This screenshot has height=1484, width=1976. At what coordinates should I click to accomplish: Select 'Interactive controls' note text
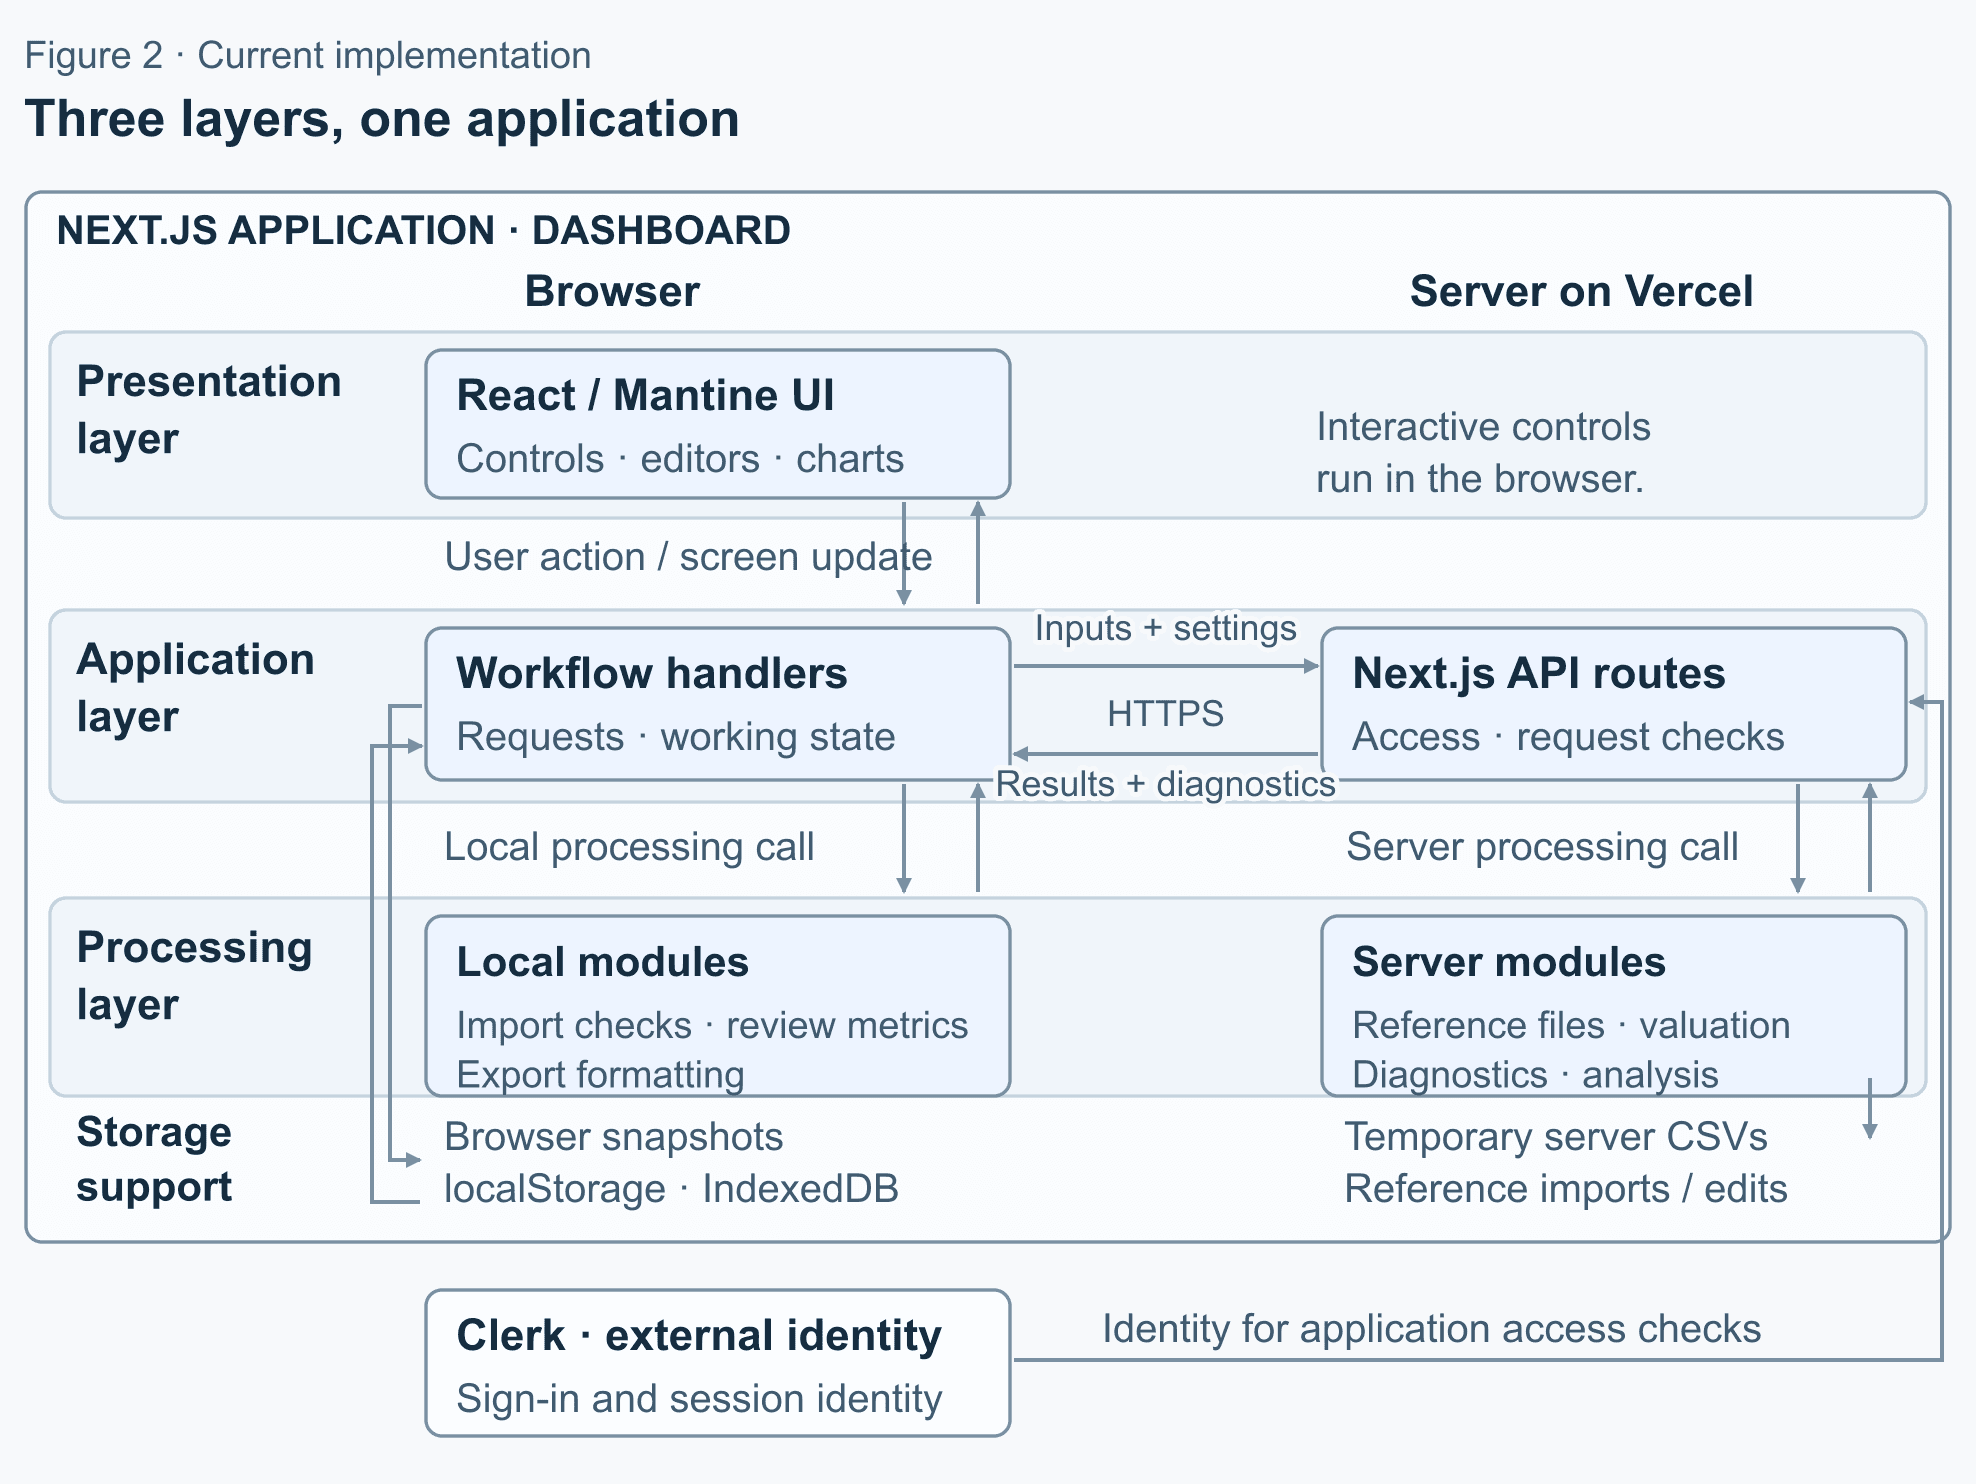pos(1483,427)
